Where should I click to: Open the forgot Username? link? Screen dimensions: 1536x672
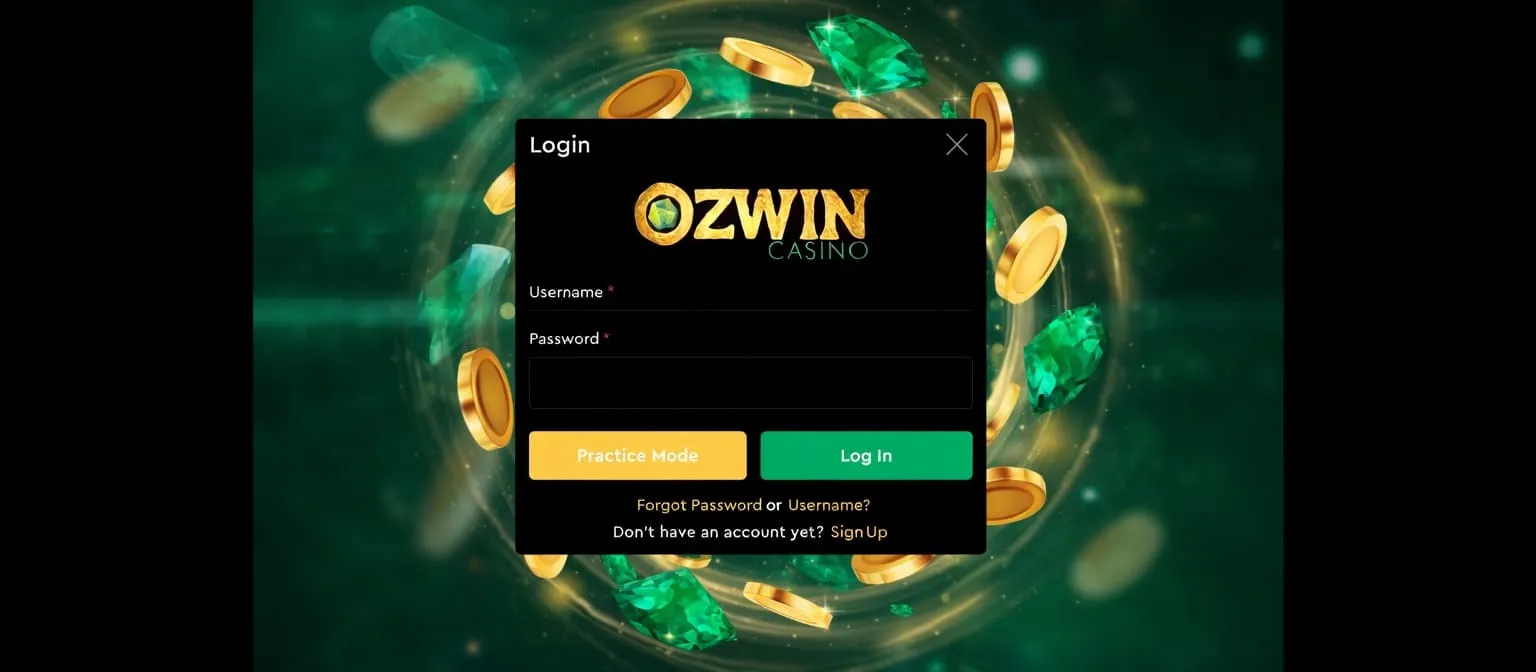tap(829, 505)
